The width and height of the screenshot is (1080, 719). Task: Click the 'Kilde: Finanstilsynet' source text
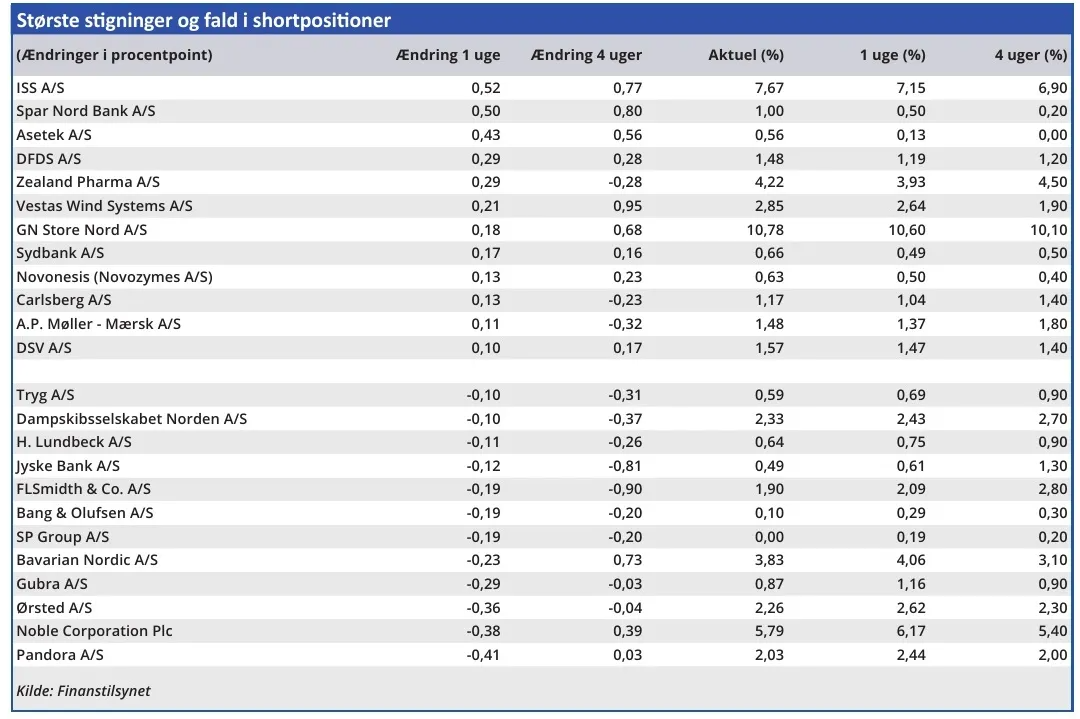coord(83,691)
